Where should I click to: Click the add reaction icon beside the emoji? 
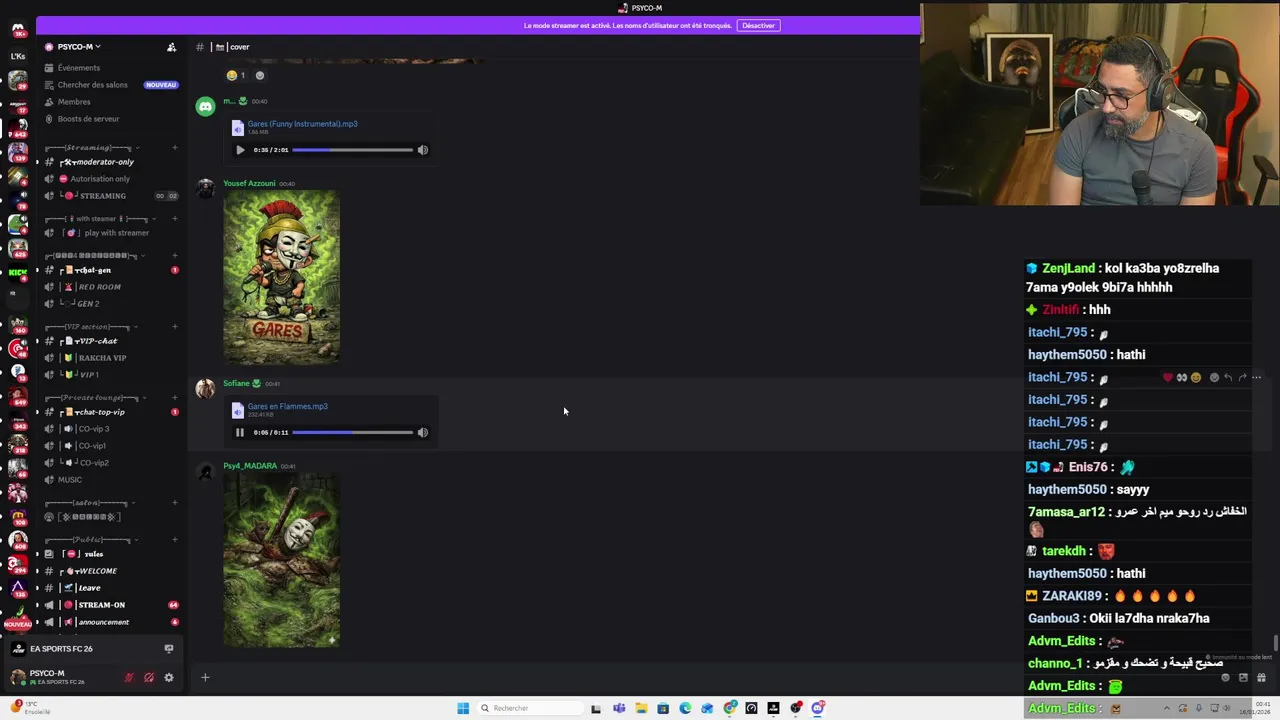click(x=260, y=75)
